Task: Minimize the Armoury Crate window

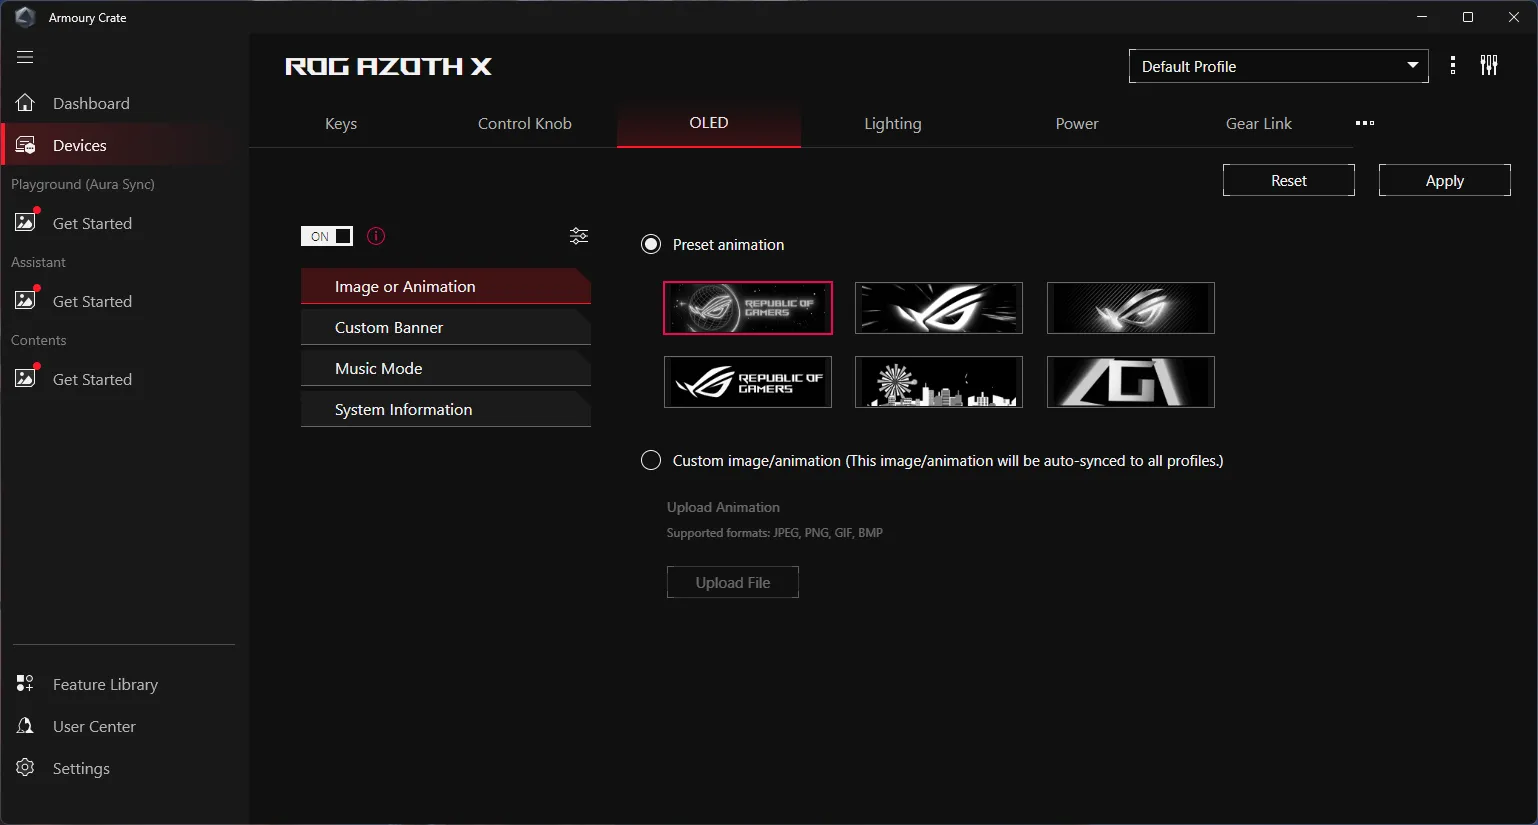Action: pyautogui.click(x=1422, y=17)
